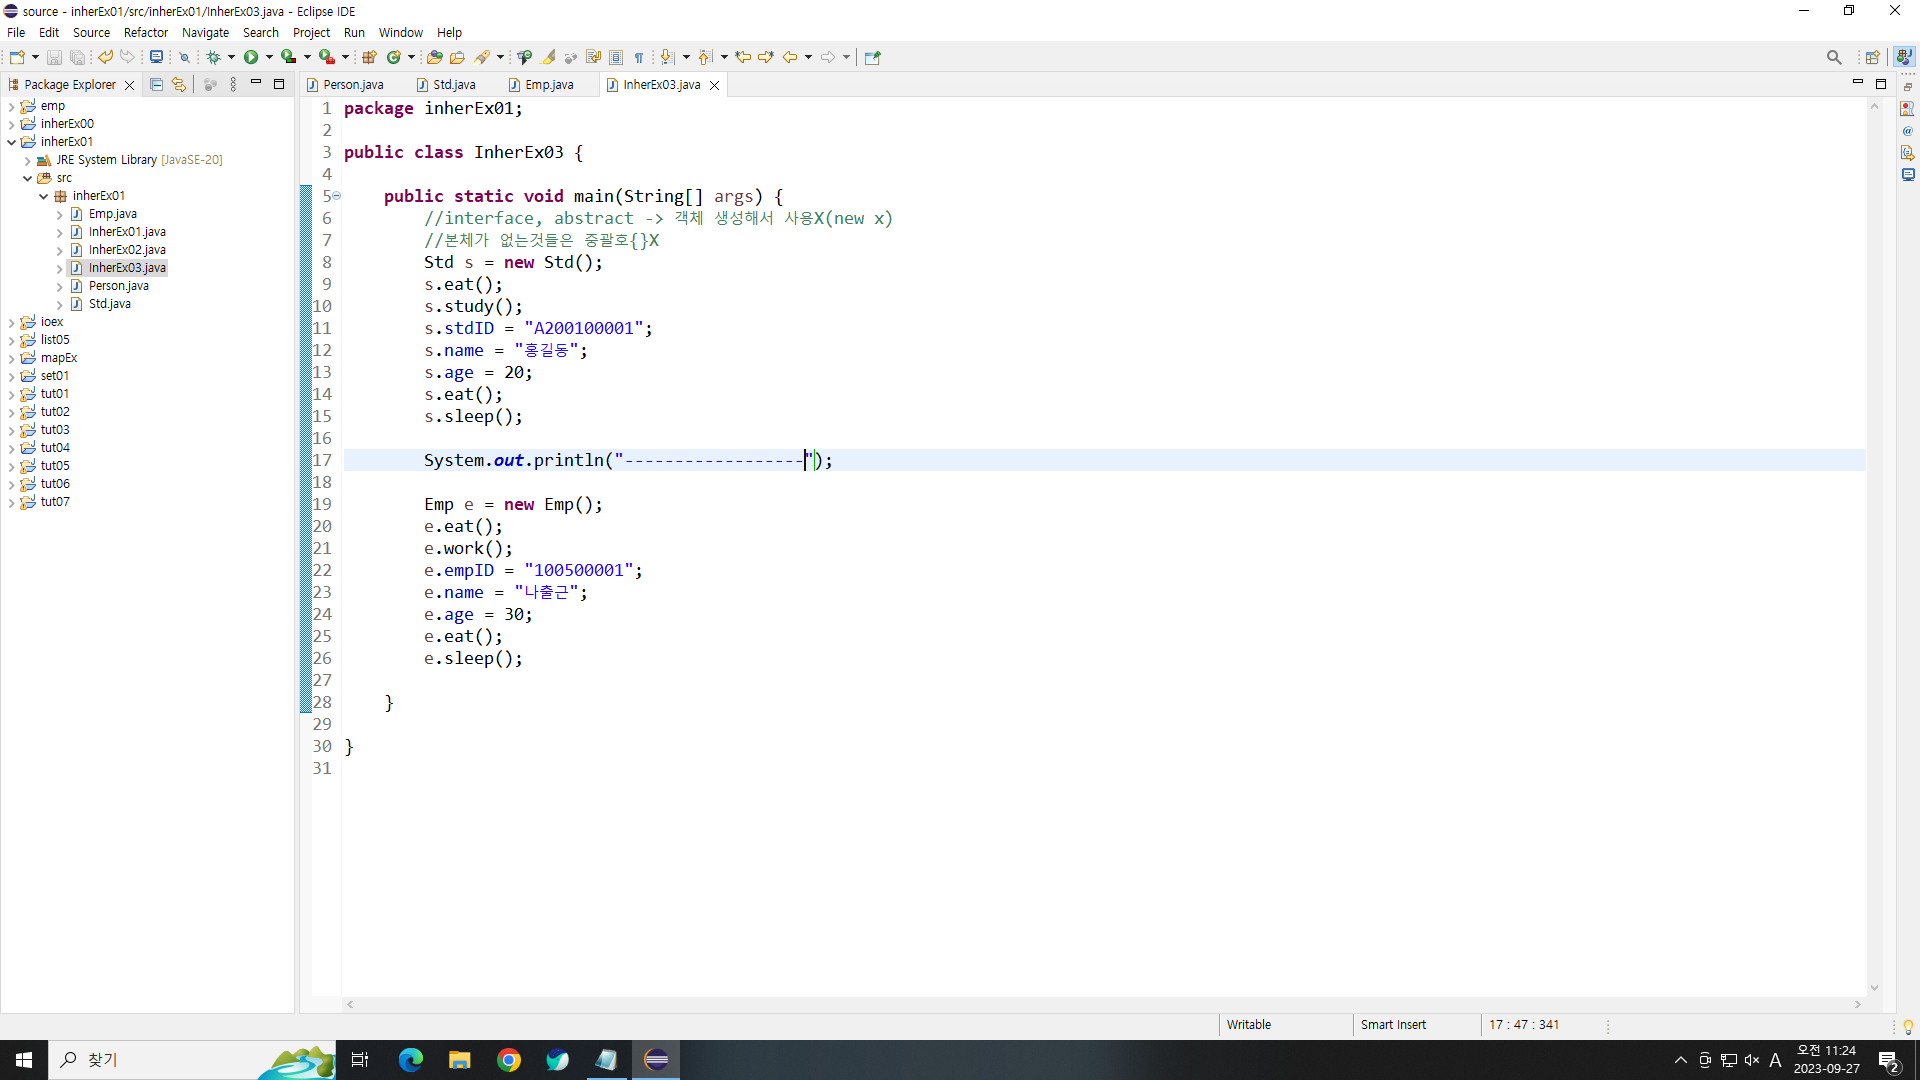This screenshot has height=1080, width=1920.
Task: Open the Run button dropdown arrow
Action: pyautogui.click(x=269, y=57)
